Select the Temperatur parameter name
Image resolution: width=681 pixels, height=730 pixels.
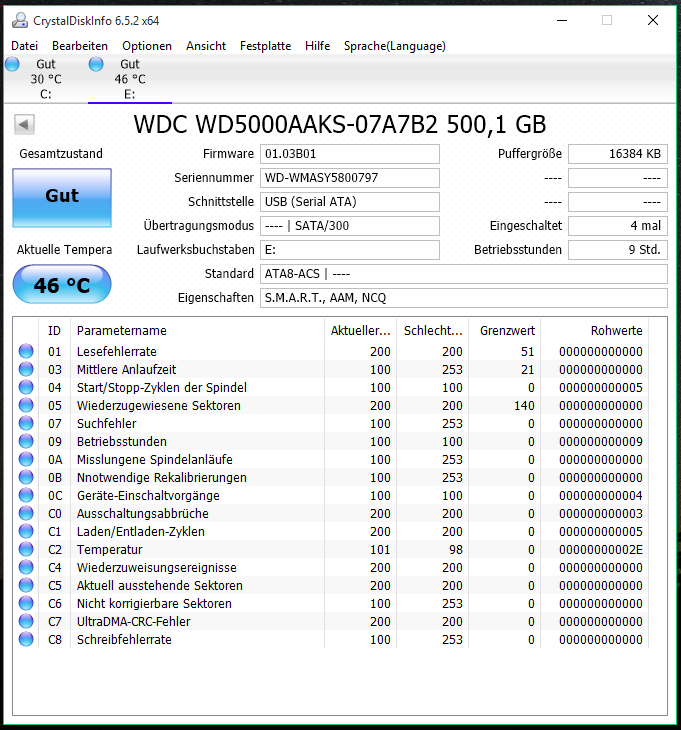tap(109, 549)
